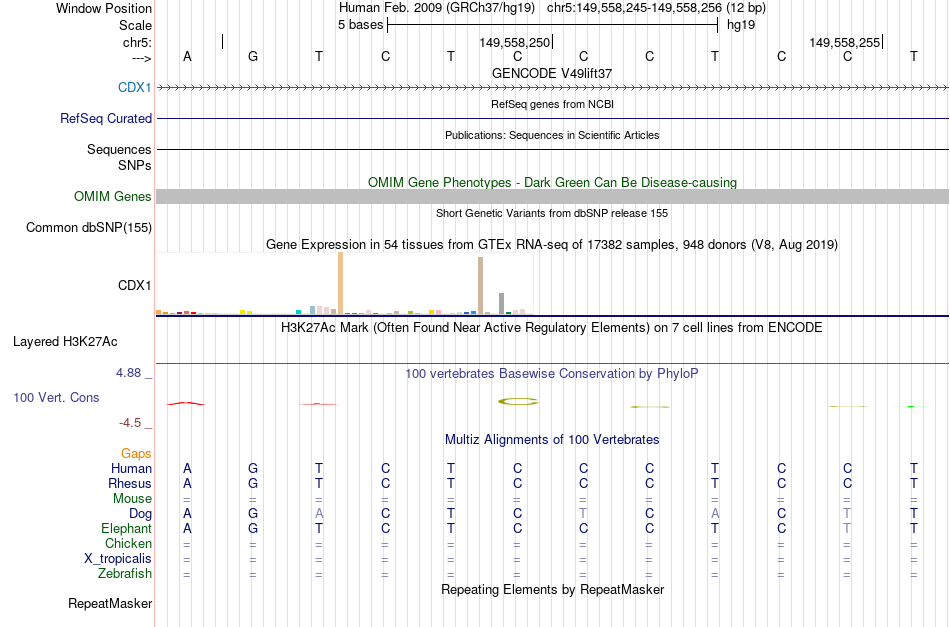Viewport: 950px width, 627px height.
Task: Click the position marker 149,558,250
Action: pyautogui.click(x=514, y=42)
